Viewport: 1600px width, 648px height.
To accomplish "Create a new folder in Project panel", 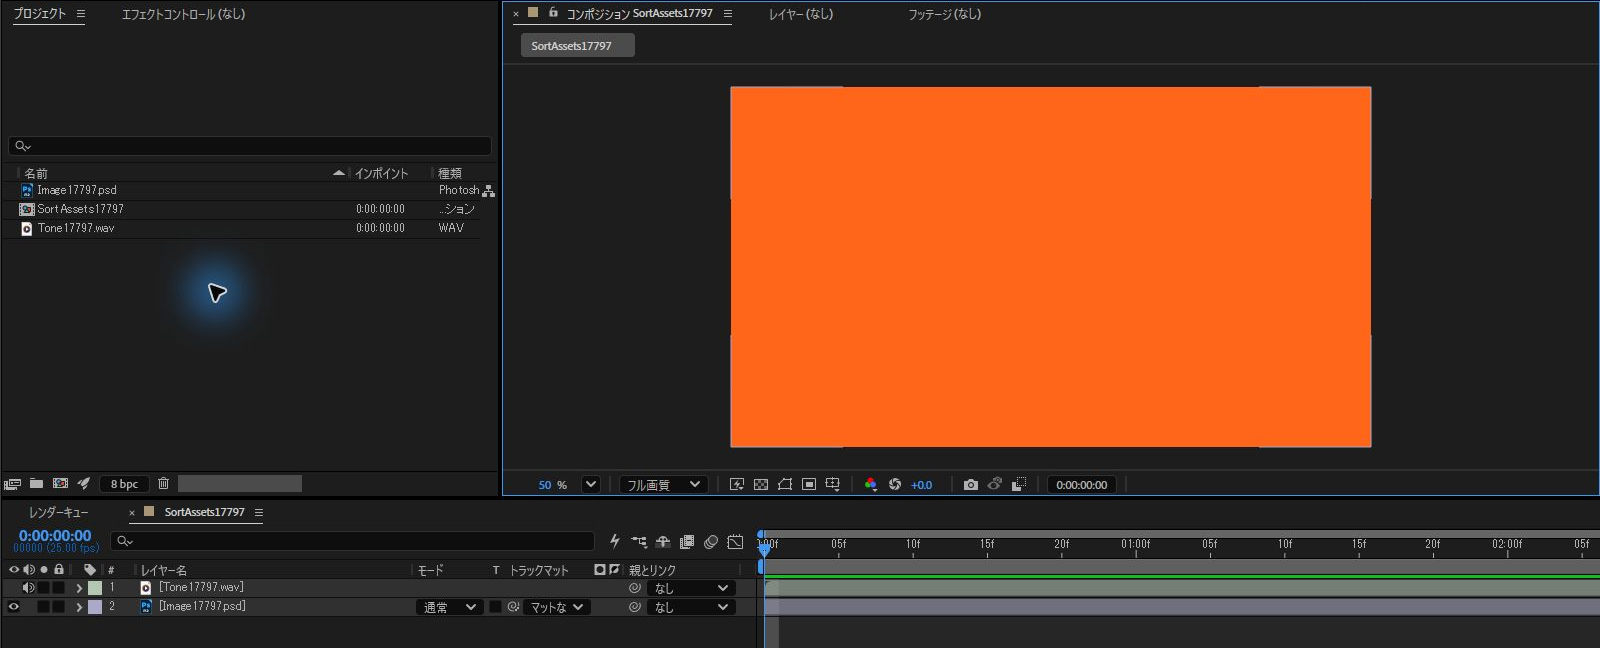I will [x=36, y=483].
